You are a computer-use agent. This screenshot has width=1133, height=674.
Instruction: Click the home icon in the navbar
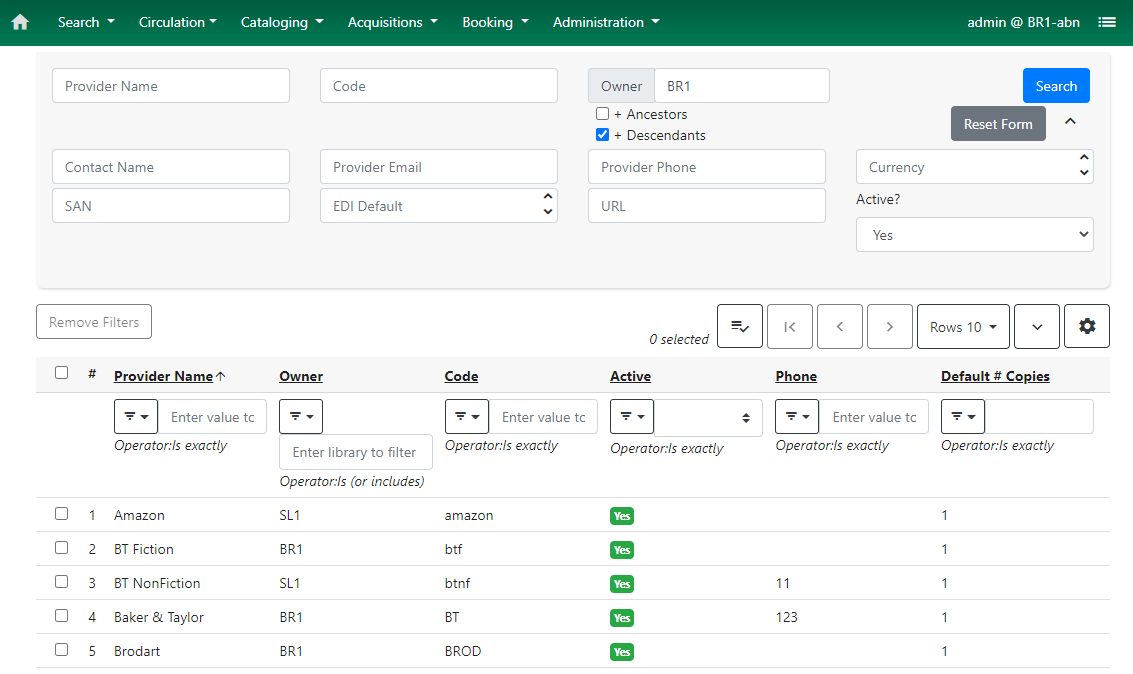point(20,21)
